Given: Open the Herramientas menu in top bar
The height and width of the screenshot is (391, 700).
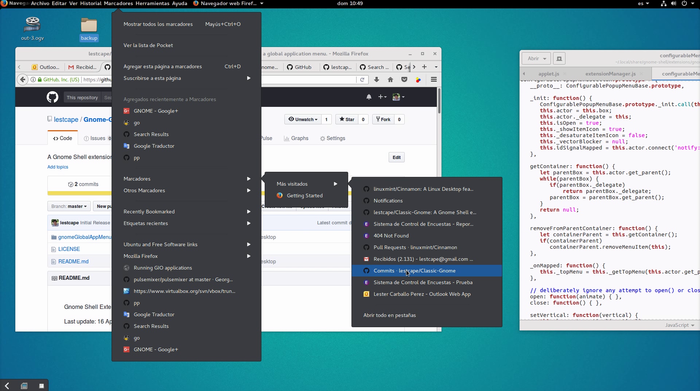Looking at the screenshot, I should tap(152, 3).
